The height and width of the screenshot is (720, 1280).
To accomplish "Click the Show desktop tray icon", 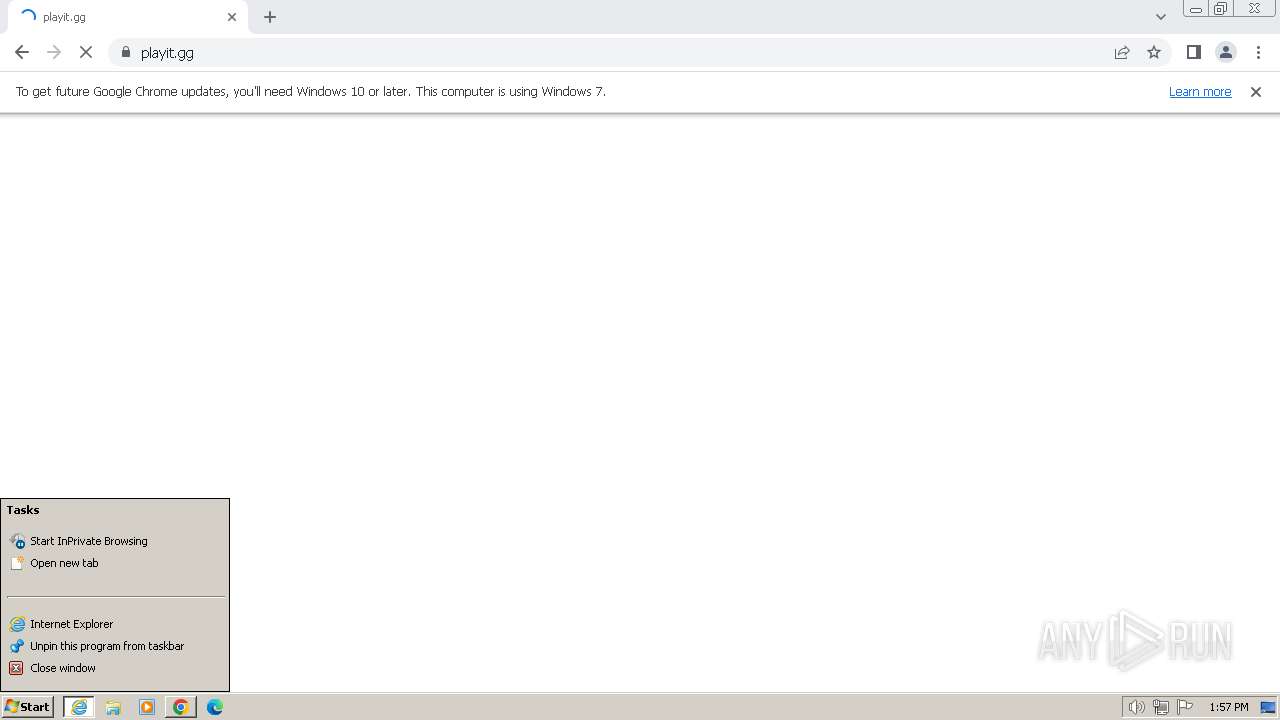I will 1268,707.
